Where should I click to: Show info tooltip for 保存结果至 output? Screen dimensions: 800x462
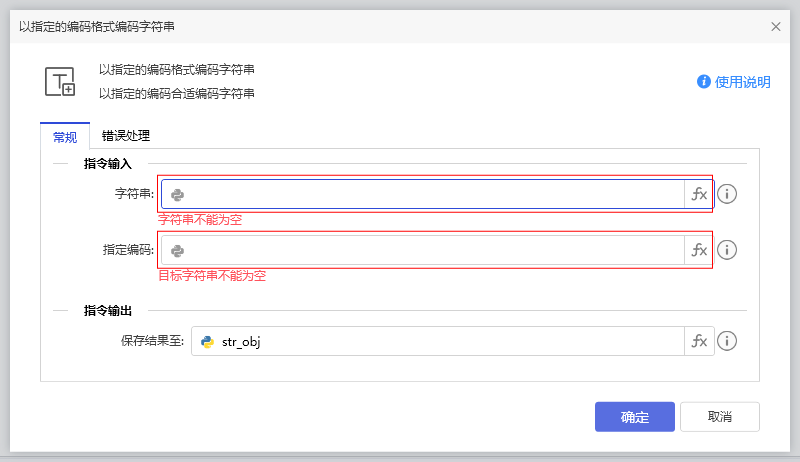coord(727,341)
